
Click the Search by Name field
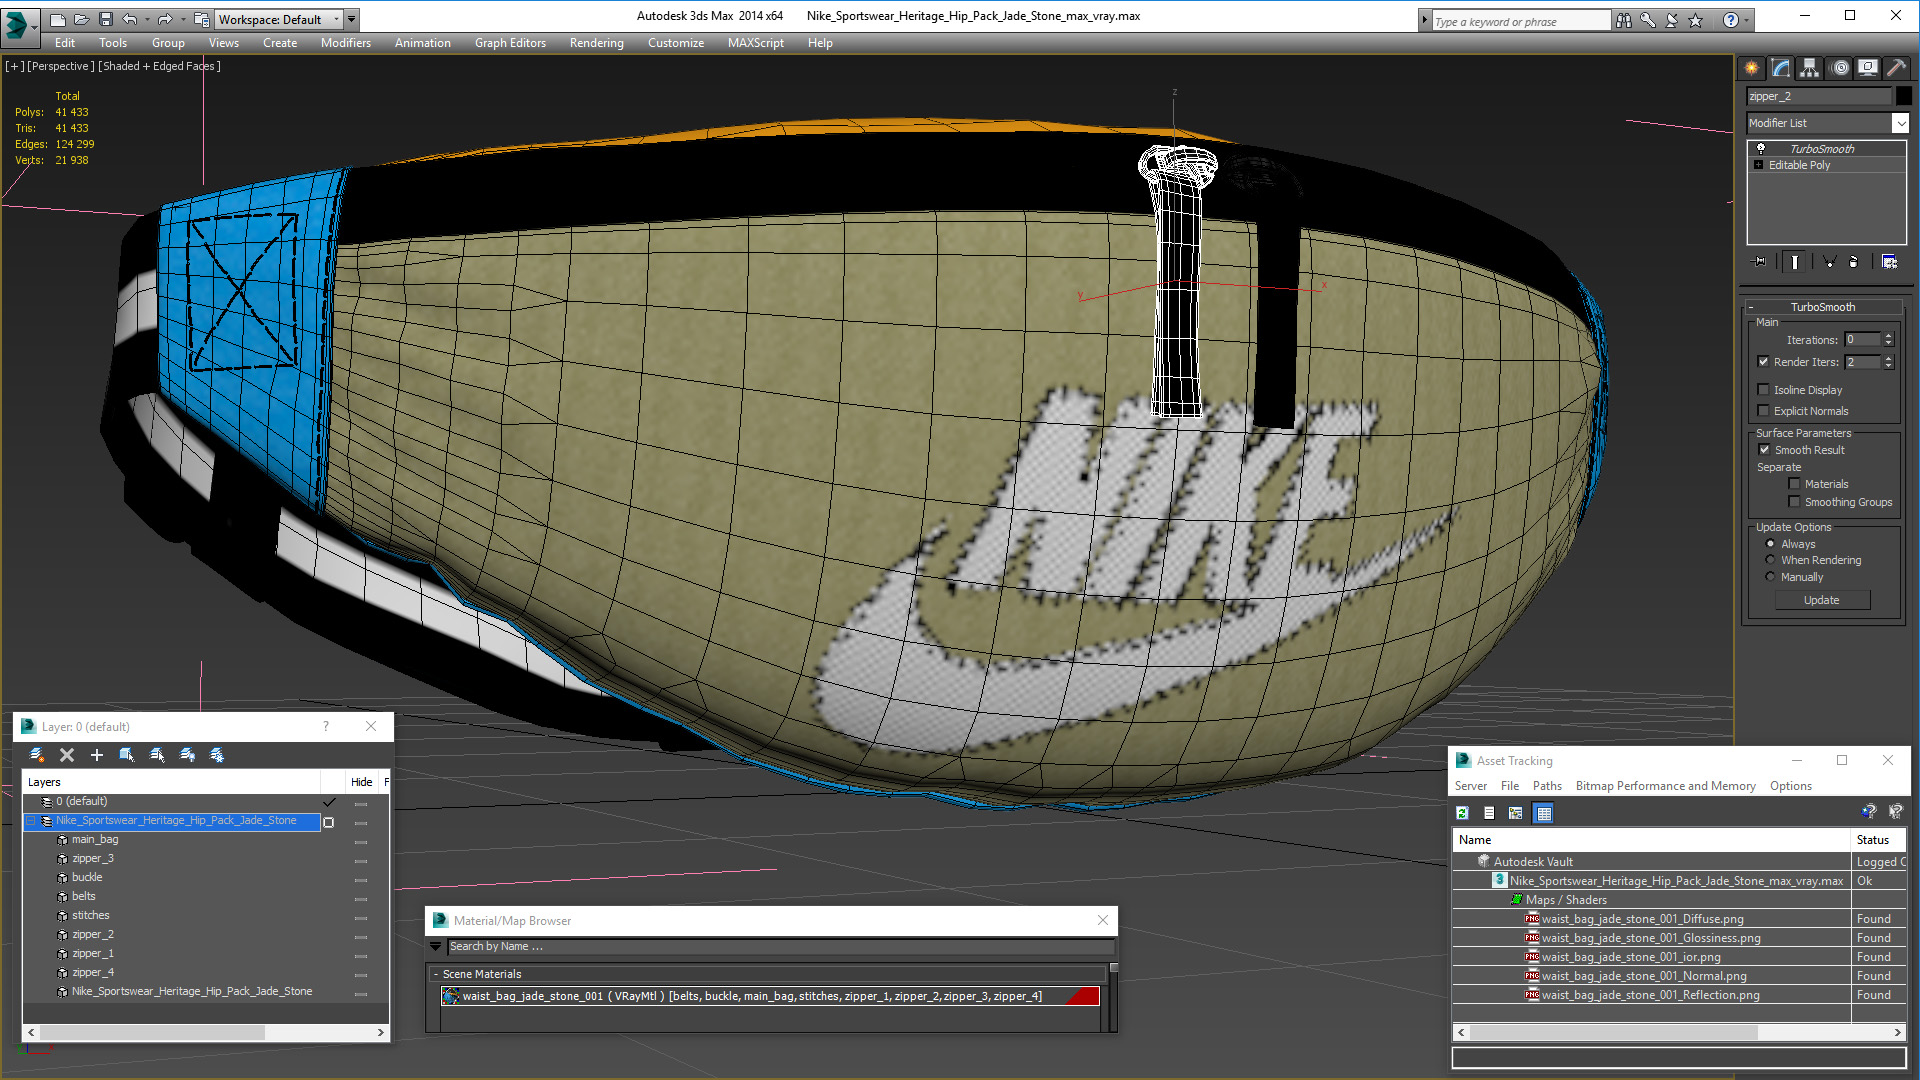point(780,946)
